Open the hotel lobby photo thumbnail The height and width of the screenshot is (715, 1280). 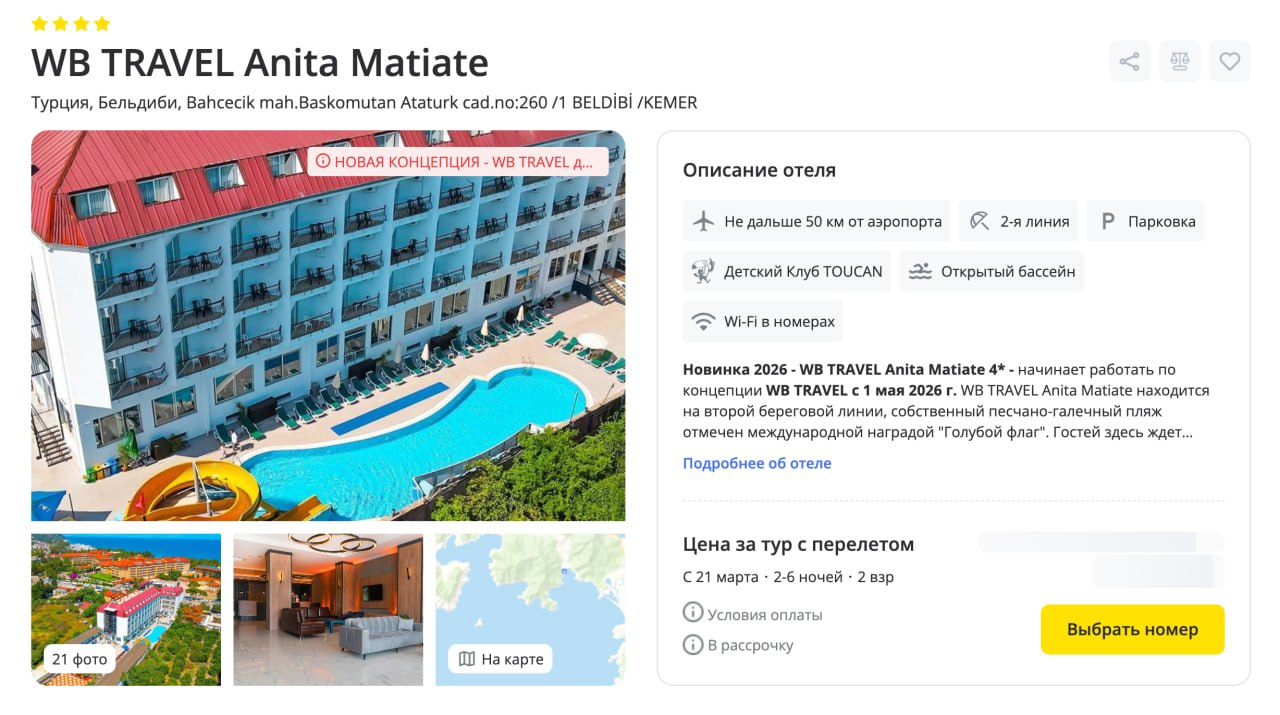coord(328,609)
